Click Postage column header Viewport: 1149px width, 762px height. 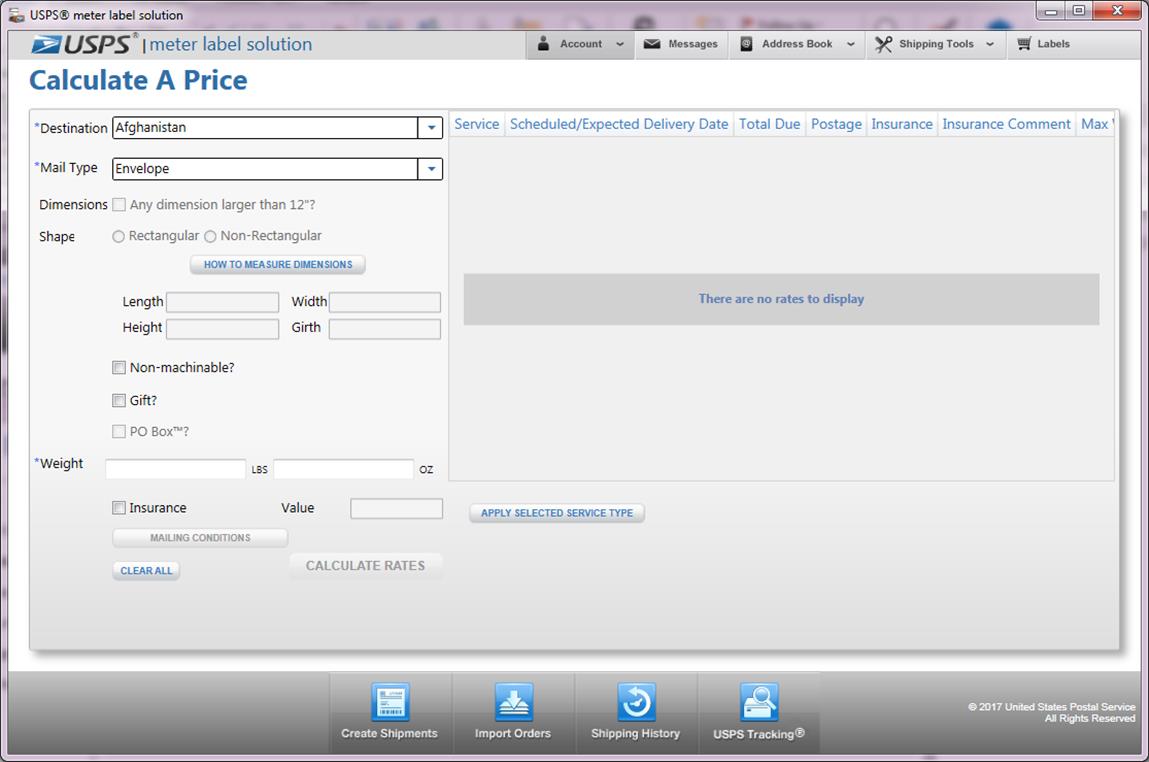click(836, 124)
